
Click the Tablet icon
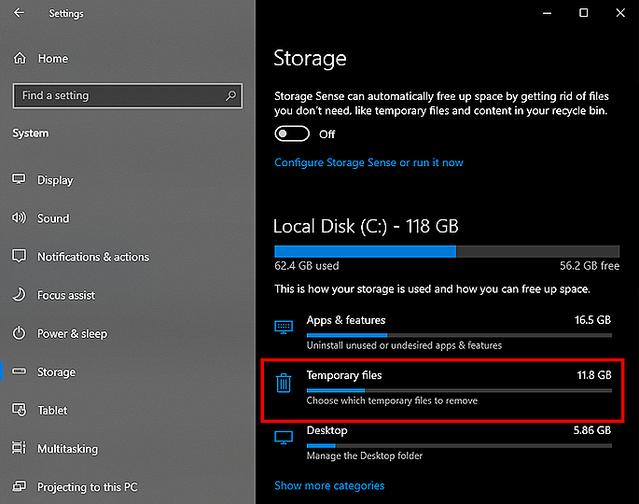tap(19, 409)
